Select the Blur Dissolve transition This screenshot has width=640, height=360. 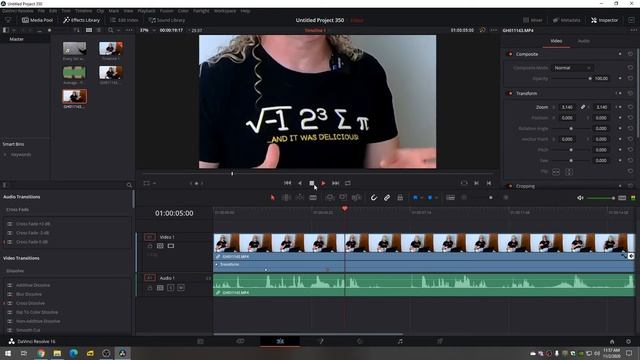(x=29, y=294)
